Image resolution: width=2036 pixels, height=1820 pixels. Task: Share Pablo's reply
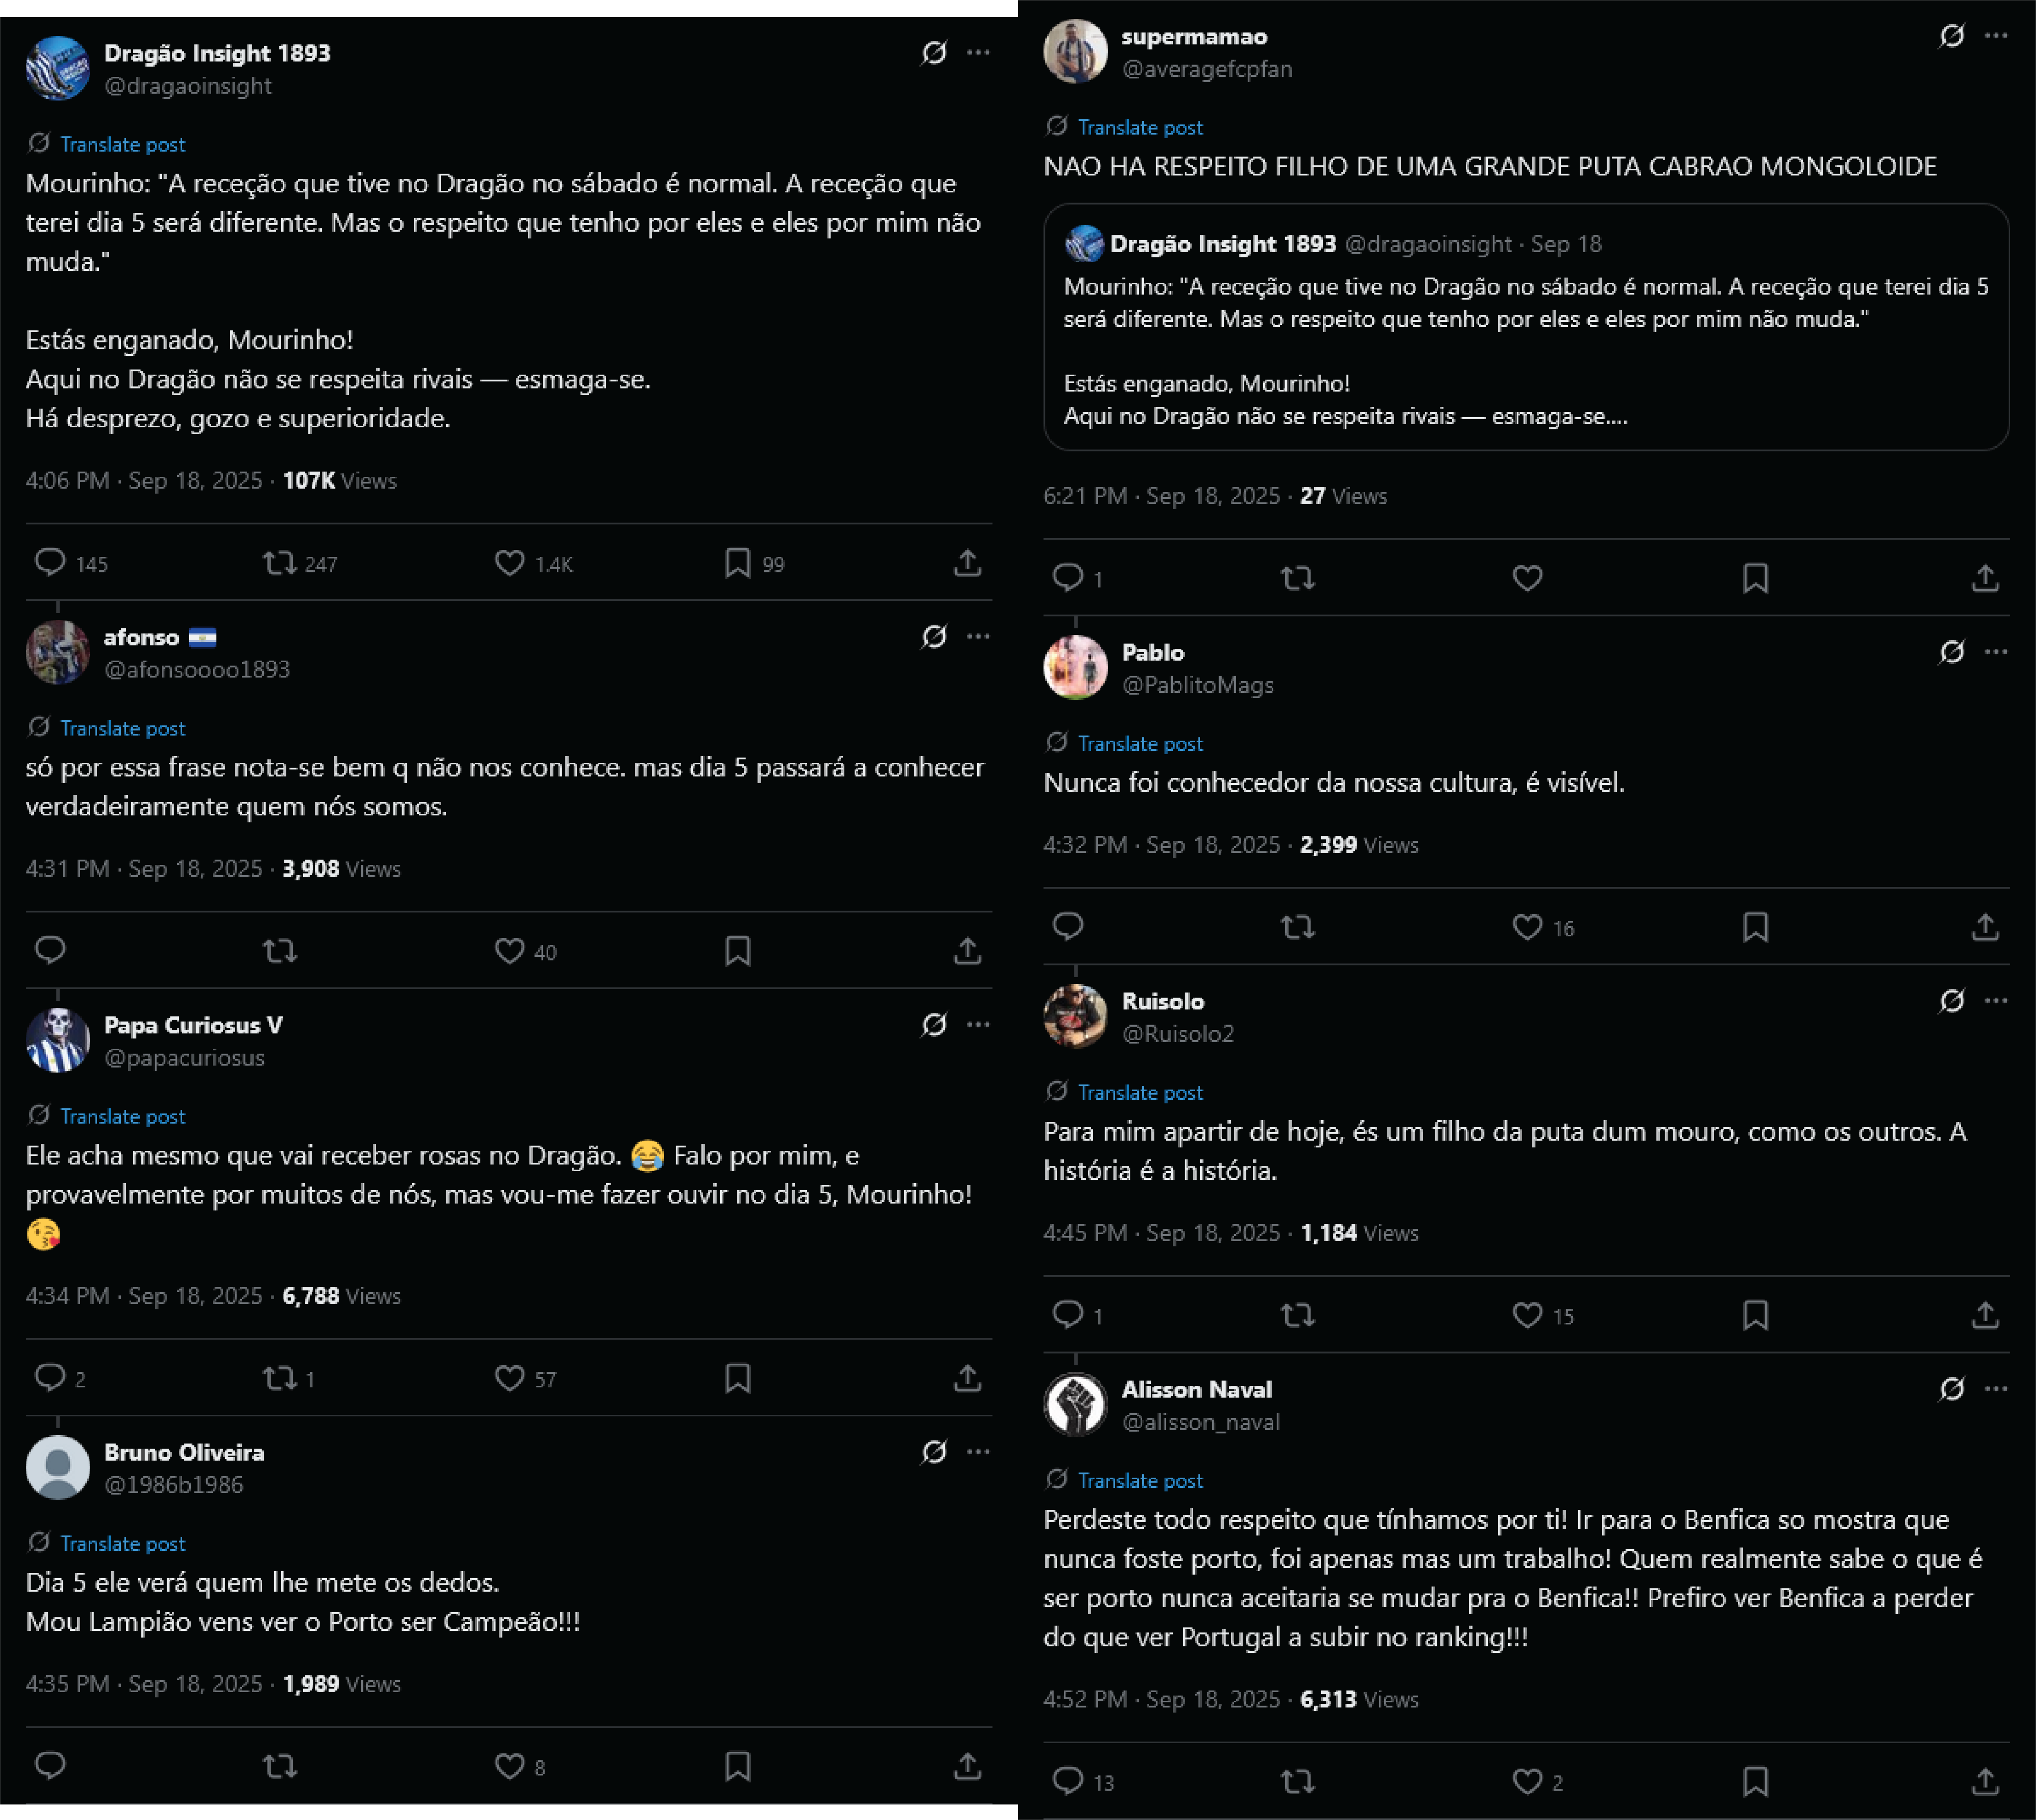(x=1985, y=927)
